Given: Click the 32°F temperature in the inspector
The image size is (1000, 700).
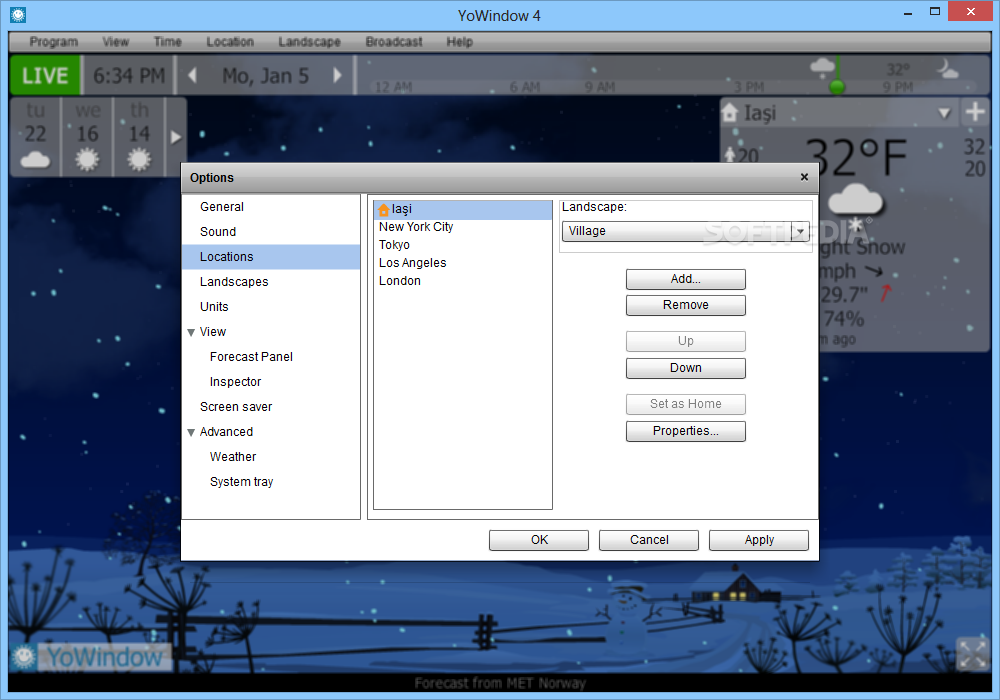Looking at the screenshot, I should tap(856, 157).
